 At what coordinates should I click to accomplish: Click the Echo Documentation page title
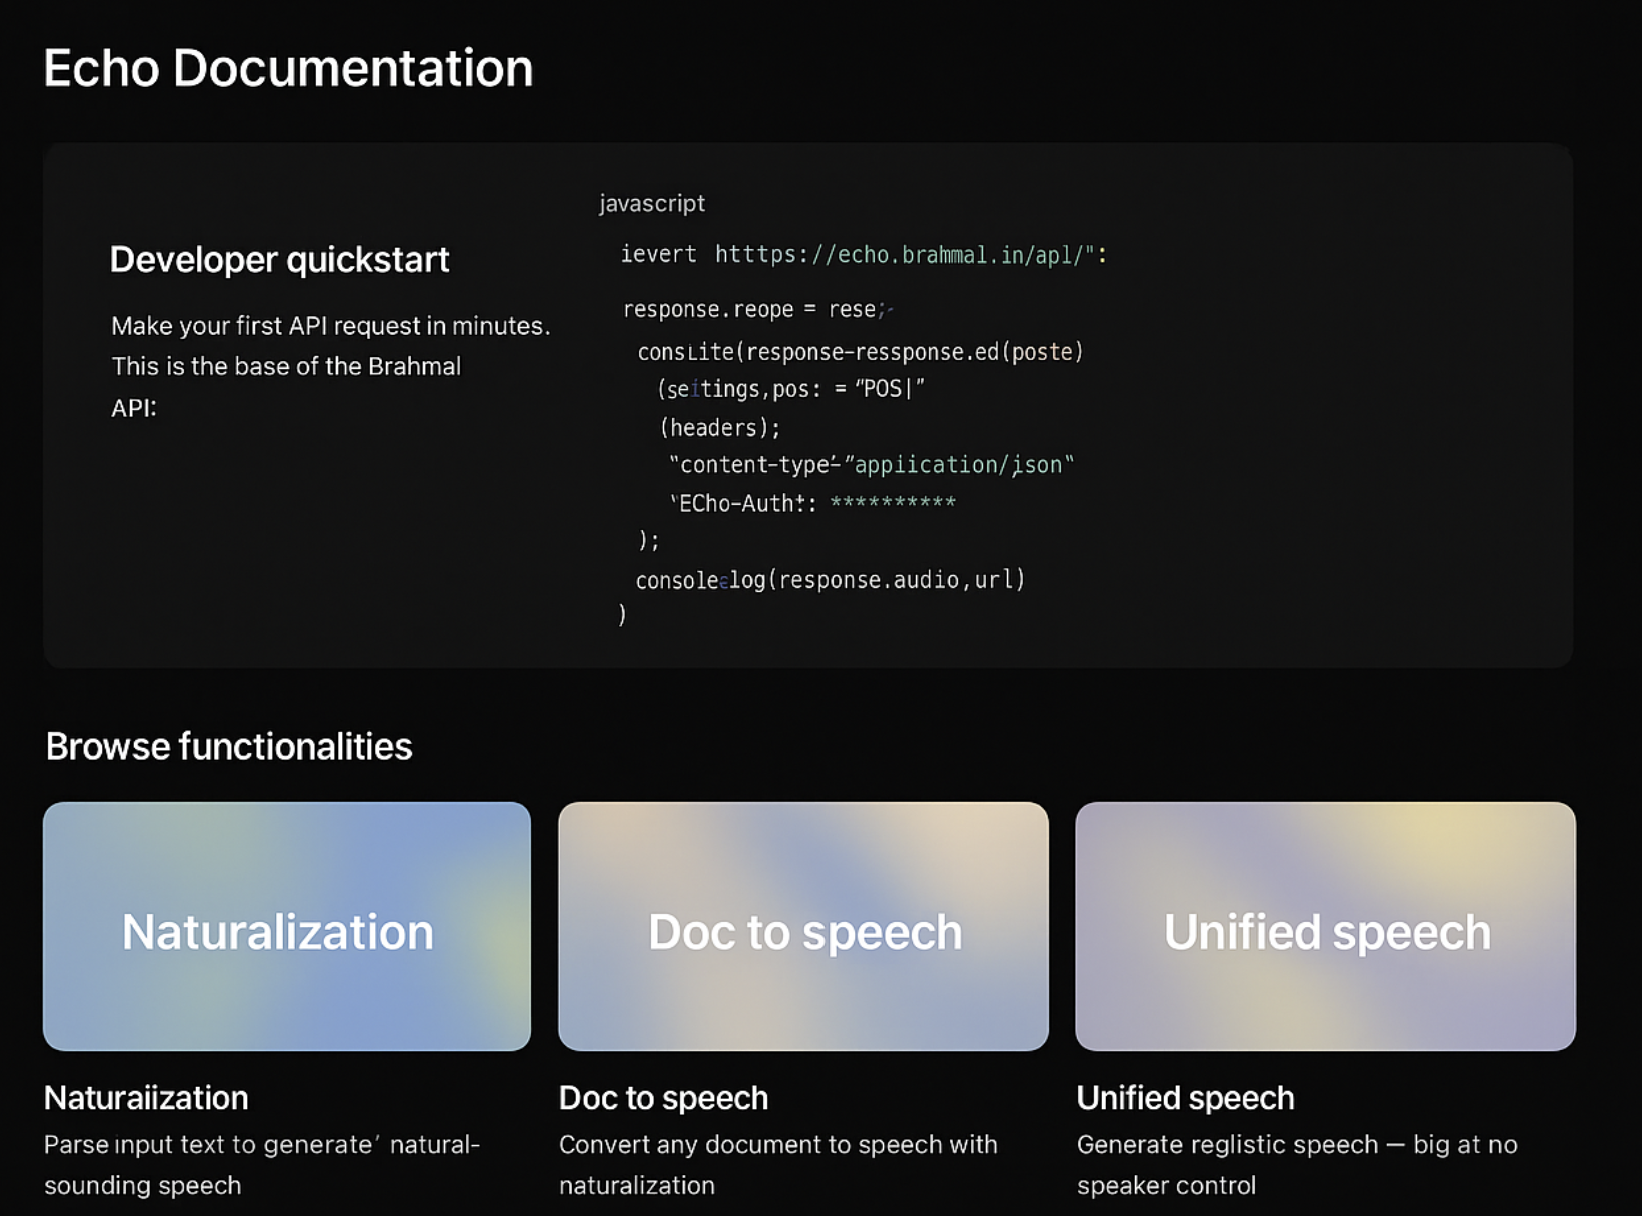288,68
